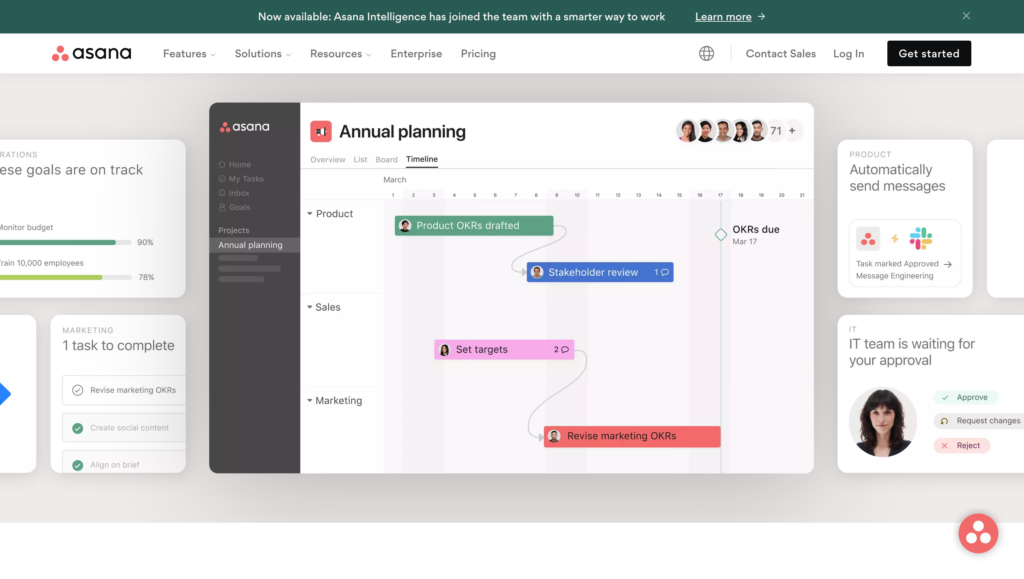Uncheck the Create social content task
The height and width of the screenshot is (579, 1024).
78,428
